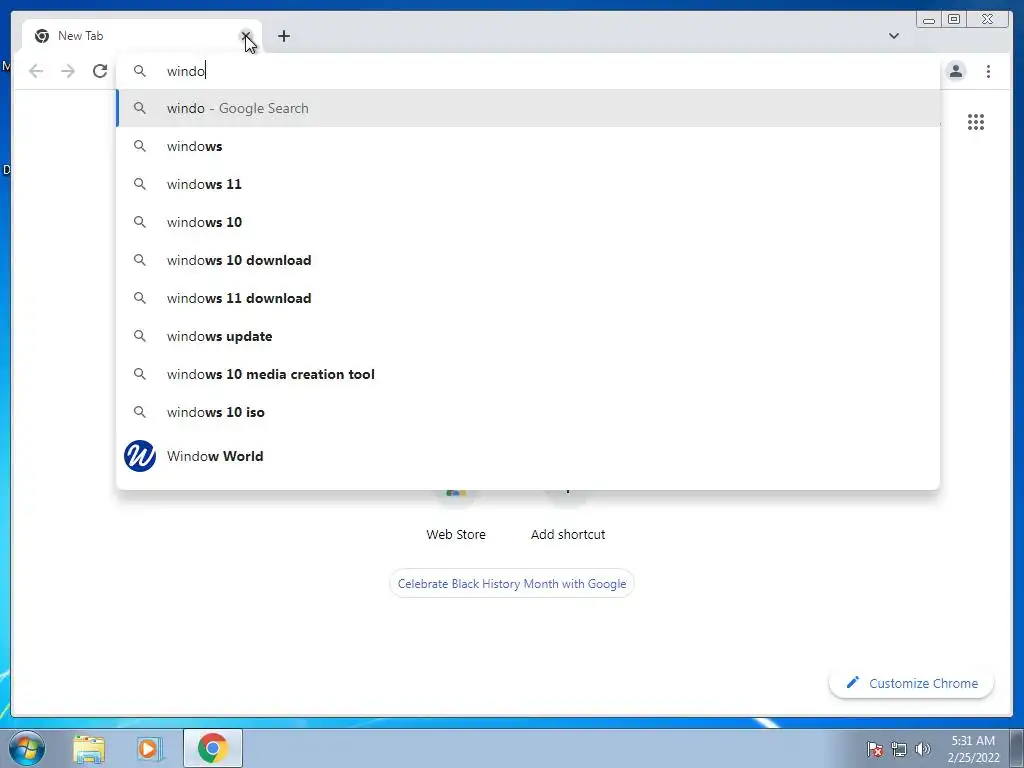Choose 'windows 11 download' suggestion

tap(528, 298)
